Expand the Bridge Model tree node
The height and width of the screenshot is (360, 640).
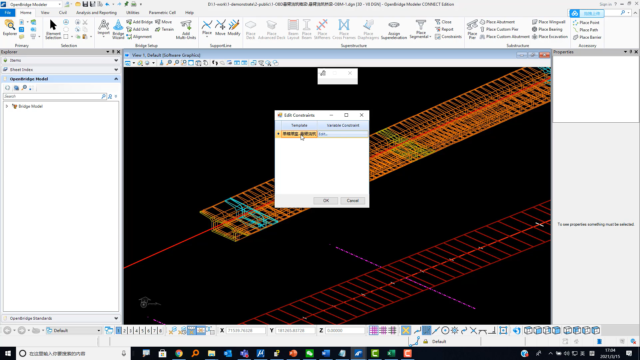(7, 107)
